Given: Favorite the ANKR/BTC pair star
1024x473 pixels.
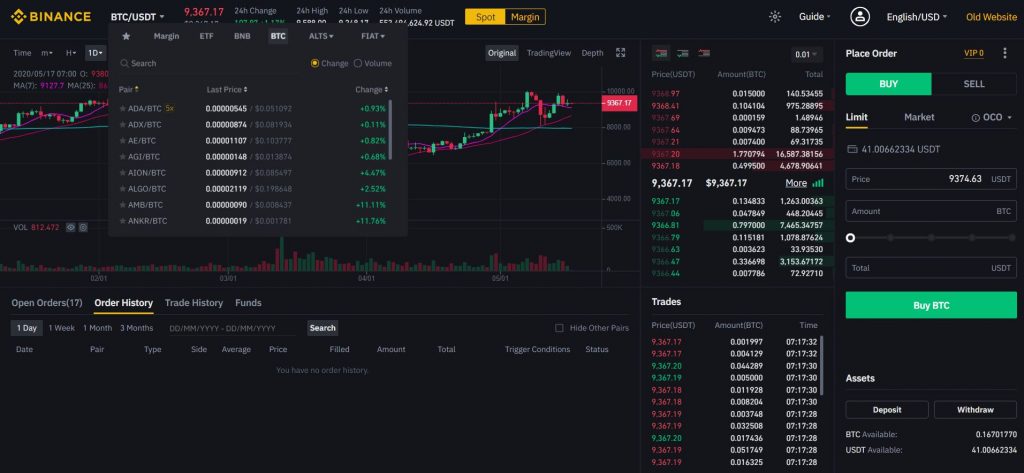Looking at the screenshot, I should click(123, 221).
